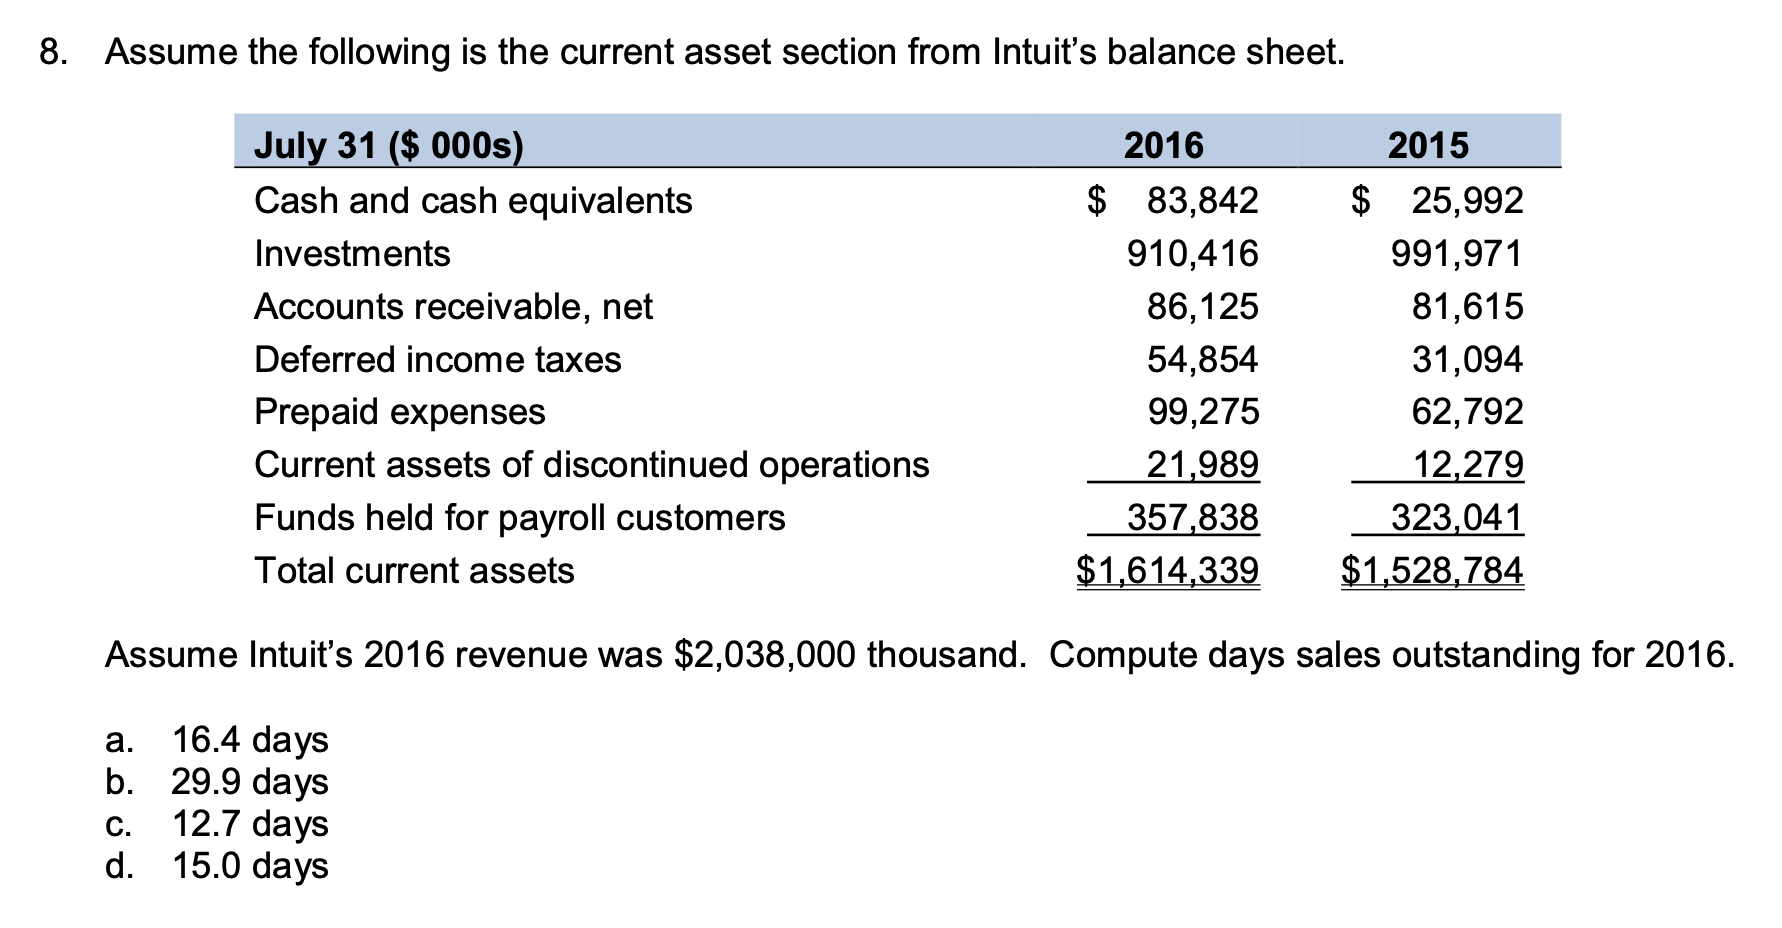
Task: Select answer option c. 12.7 days
Action: pyautogui.click(x=217, y=824)
